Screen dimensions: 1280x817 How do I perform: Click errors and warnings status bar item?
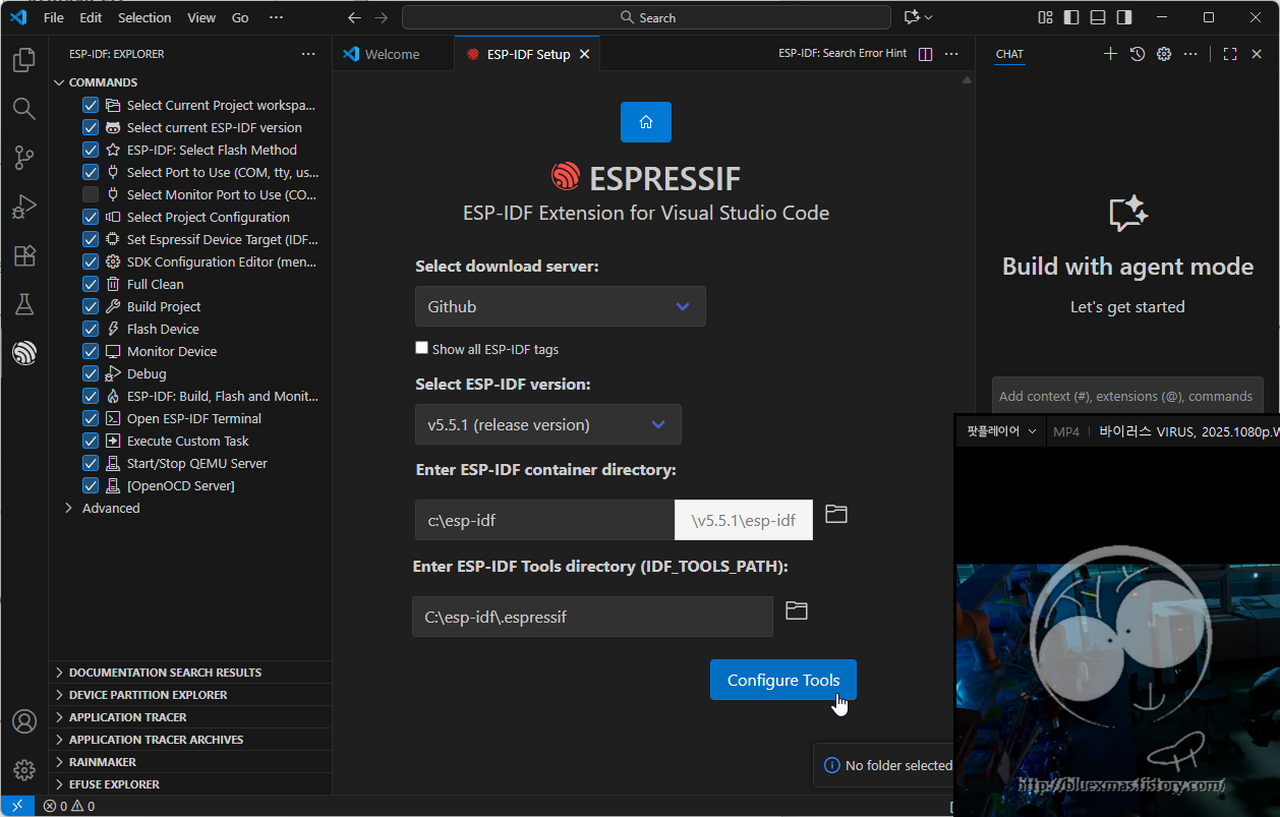pyautogui.click(x=69, y=806)
